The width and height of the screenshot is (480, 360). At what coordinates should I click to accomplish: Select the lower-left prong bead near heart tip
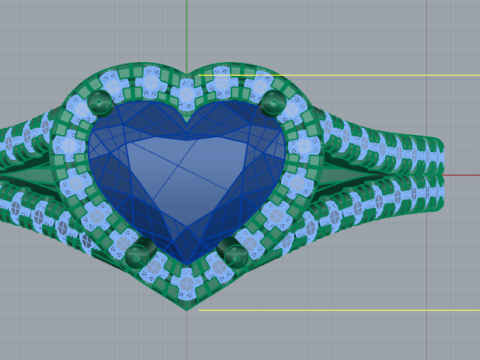(137, 257)
